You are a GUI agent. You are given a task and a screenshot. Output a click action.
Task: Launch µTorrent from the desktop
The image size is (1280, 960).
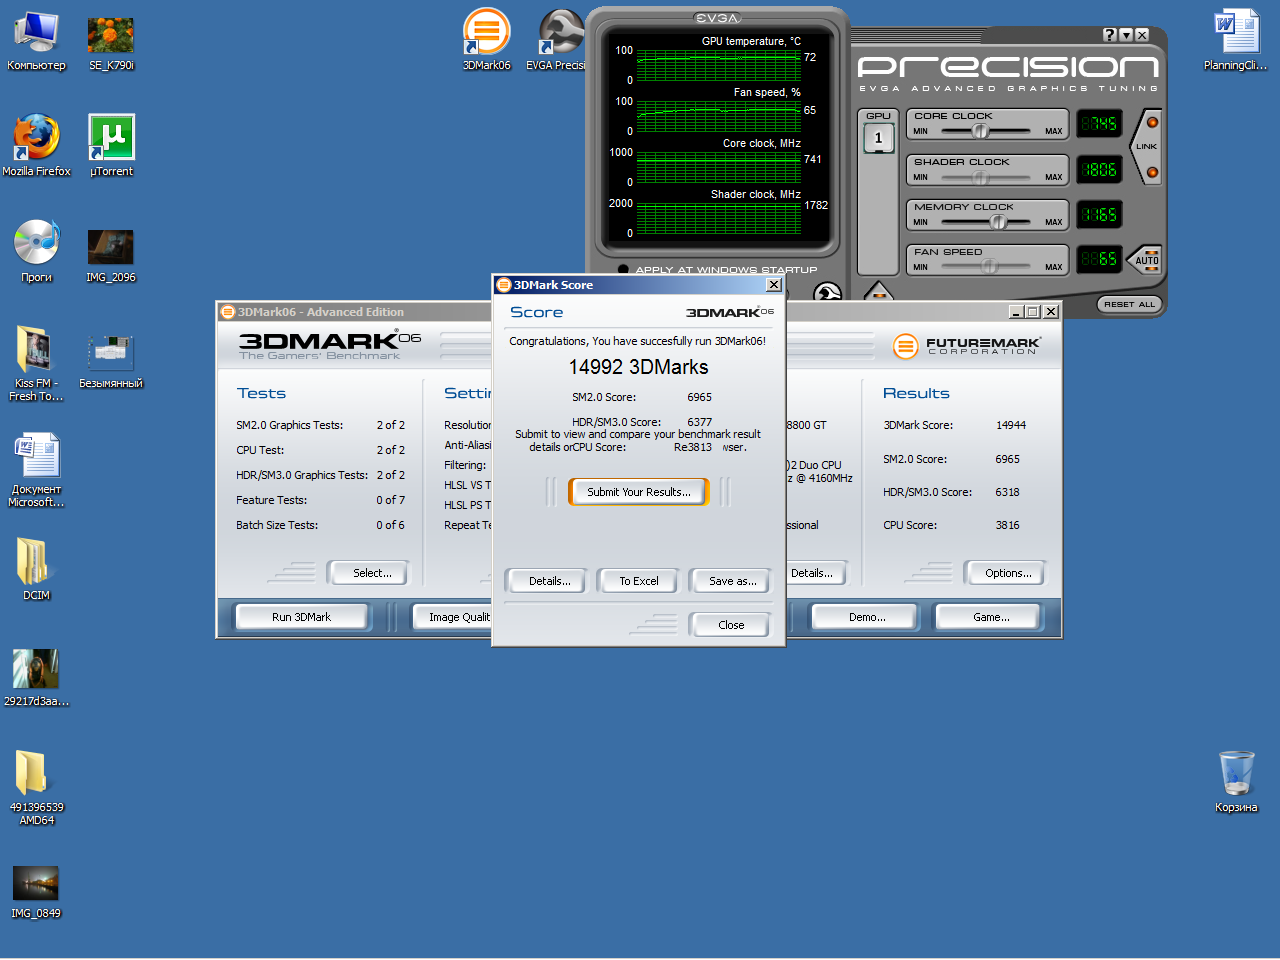point(111,146)
